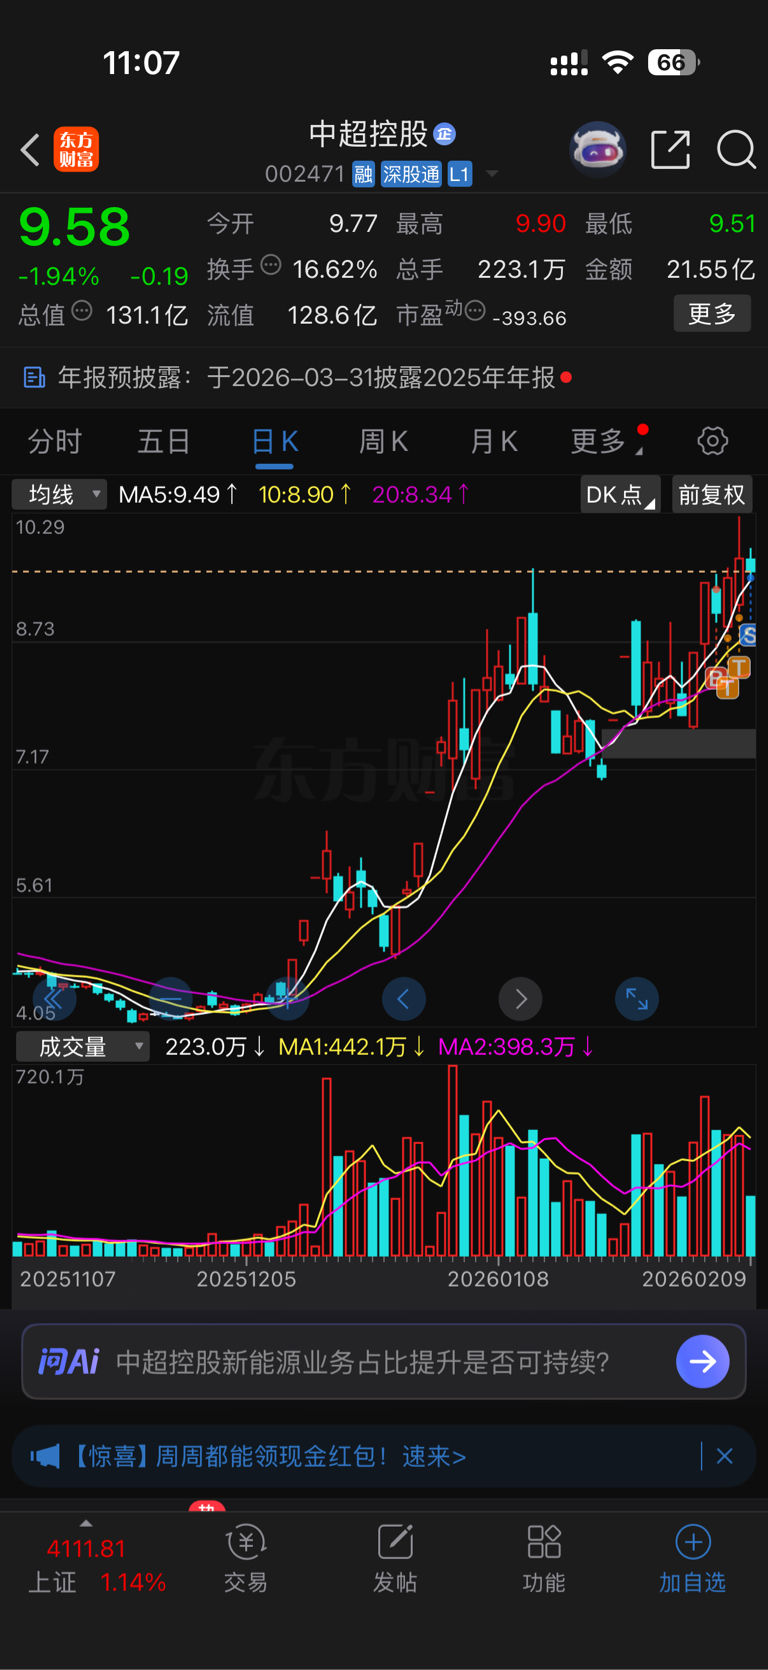Image resolution: width=768 pixels, height=1670 pixels.
Task: Tap the MA5:9.49 value
Action: (178, 494)
